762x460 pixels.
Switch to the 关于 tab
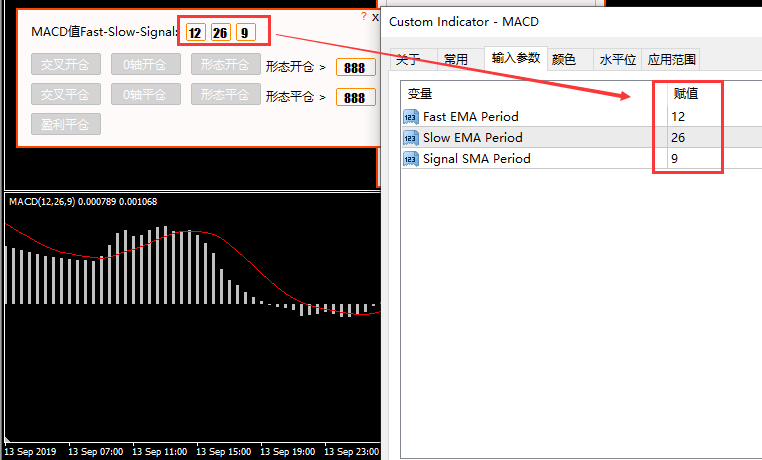pyautogui.click(x=408, y=60)
